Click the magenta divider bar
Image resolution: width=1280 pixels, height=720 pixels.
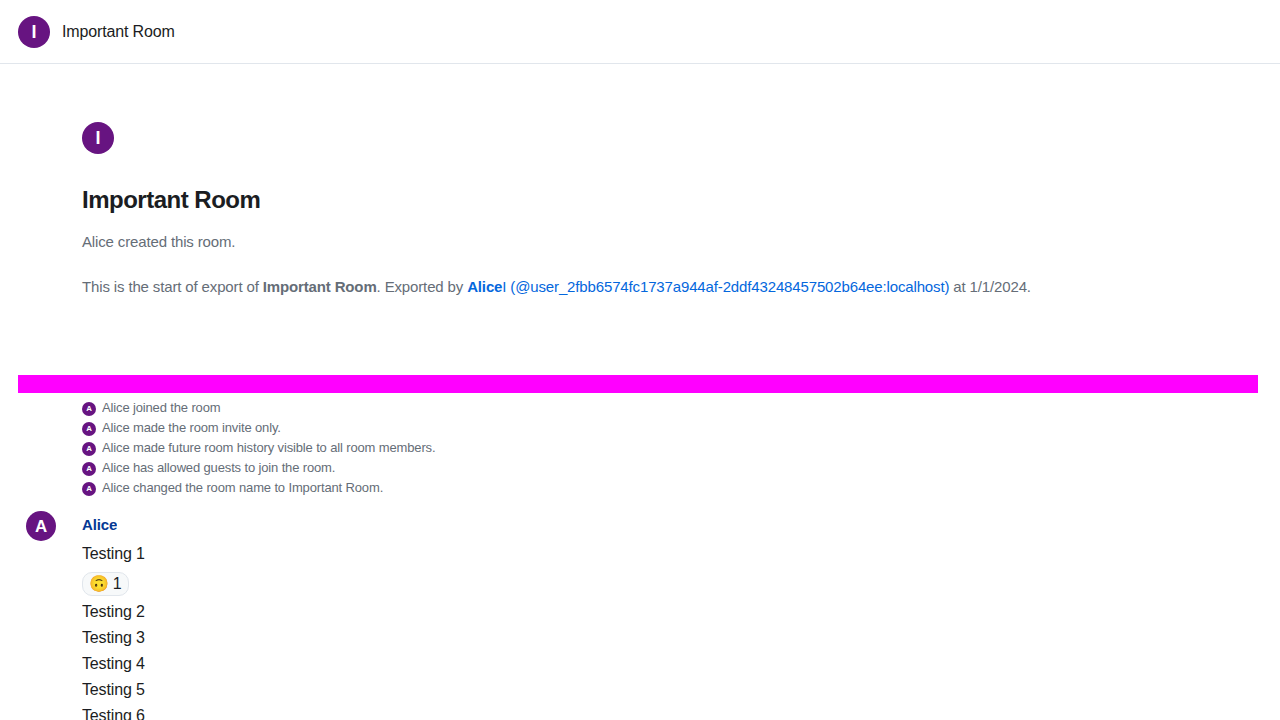pos(638,384)
